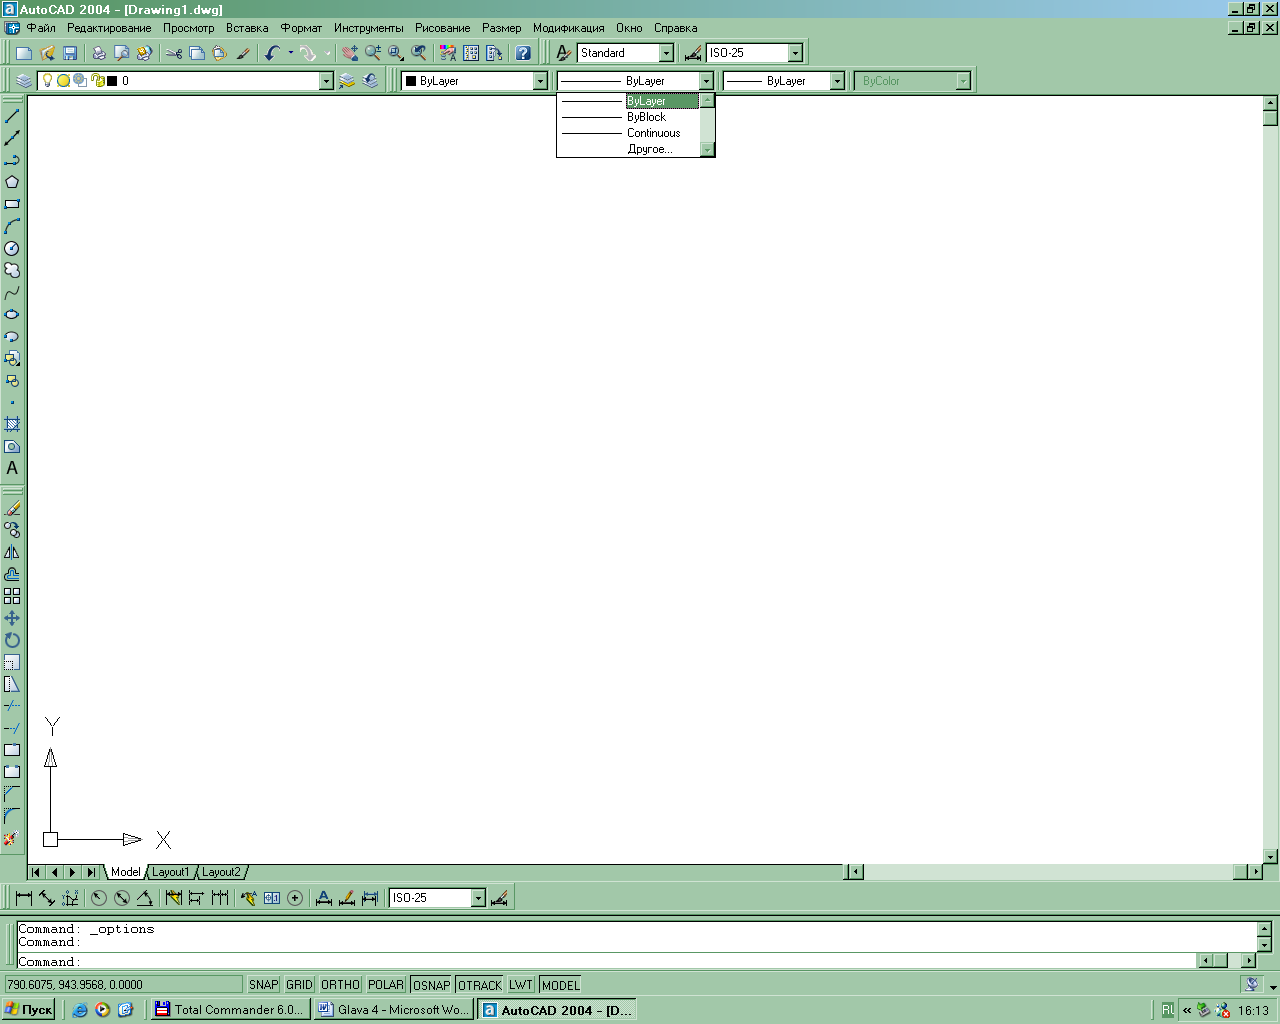Screen dimensions: 1280x1024
Task: Select the Line drawing tool
Action: pos(12,116)
